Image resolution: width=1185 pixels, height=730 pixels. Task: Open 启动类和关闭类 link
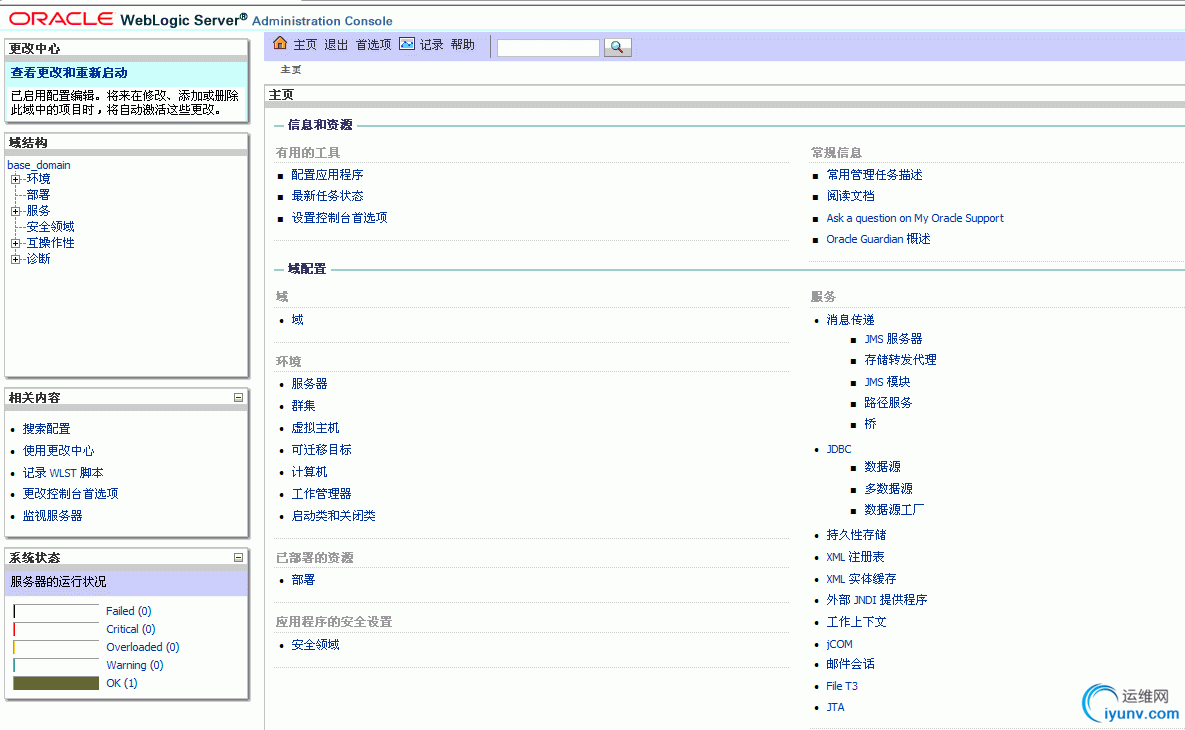(x=333, y=515)
